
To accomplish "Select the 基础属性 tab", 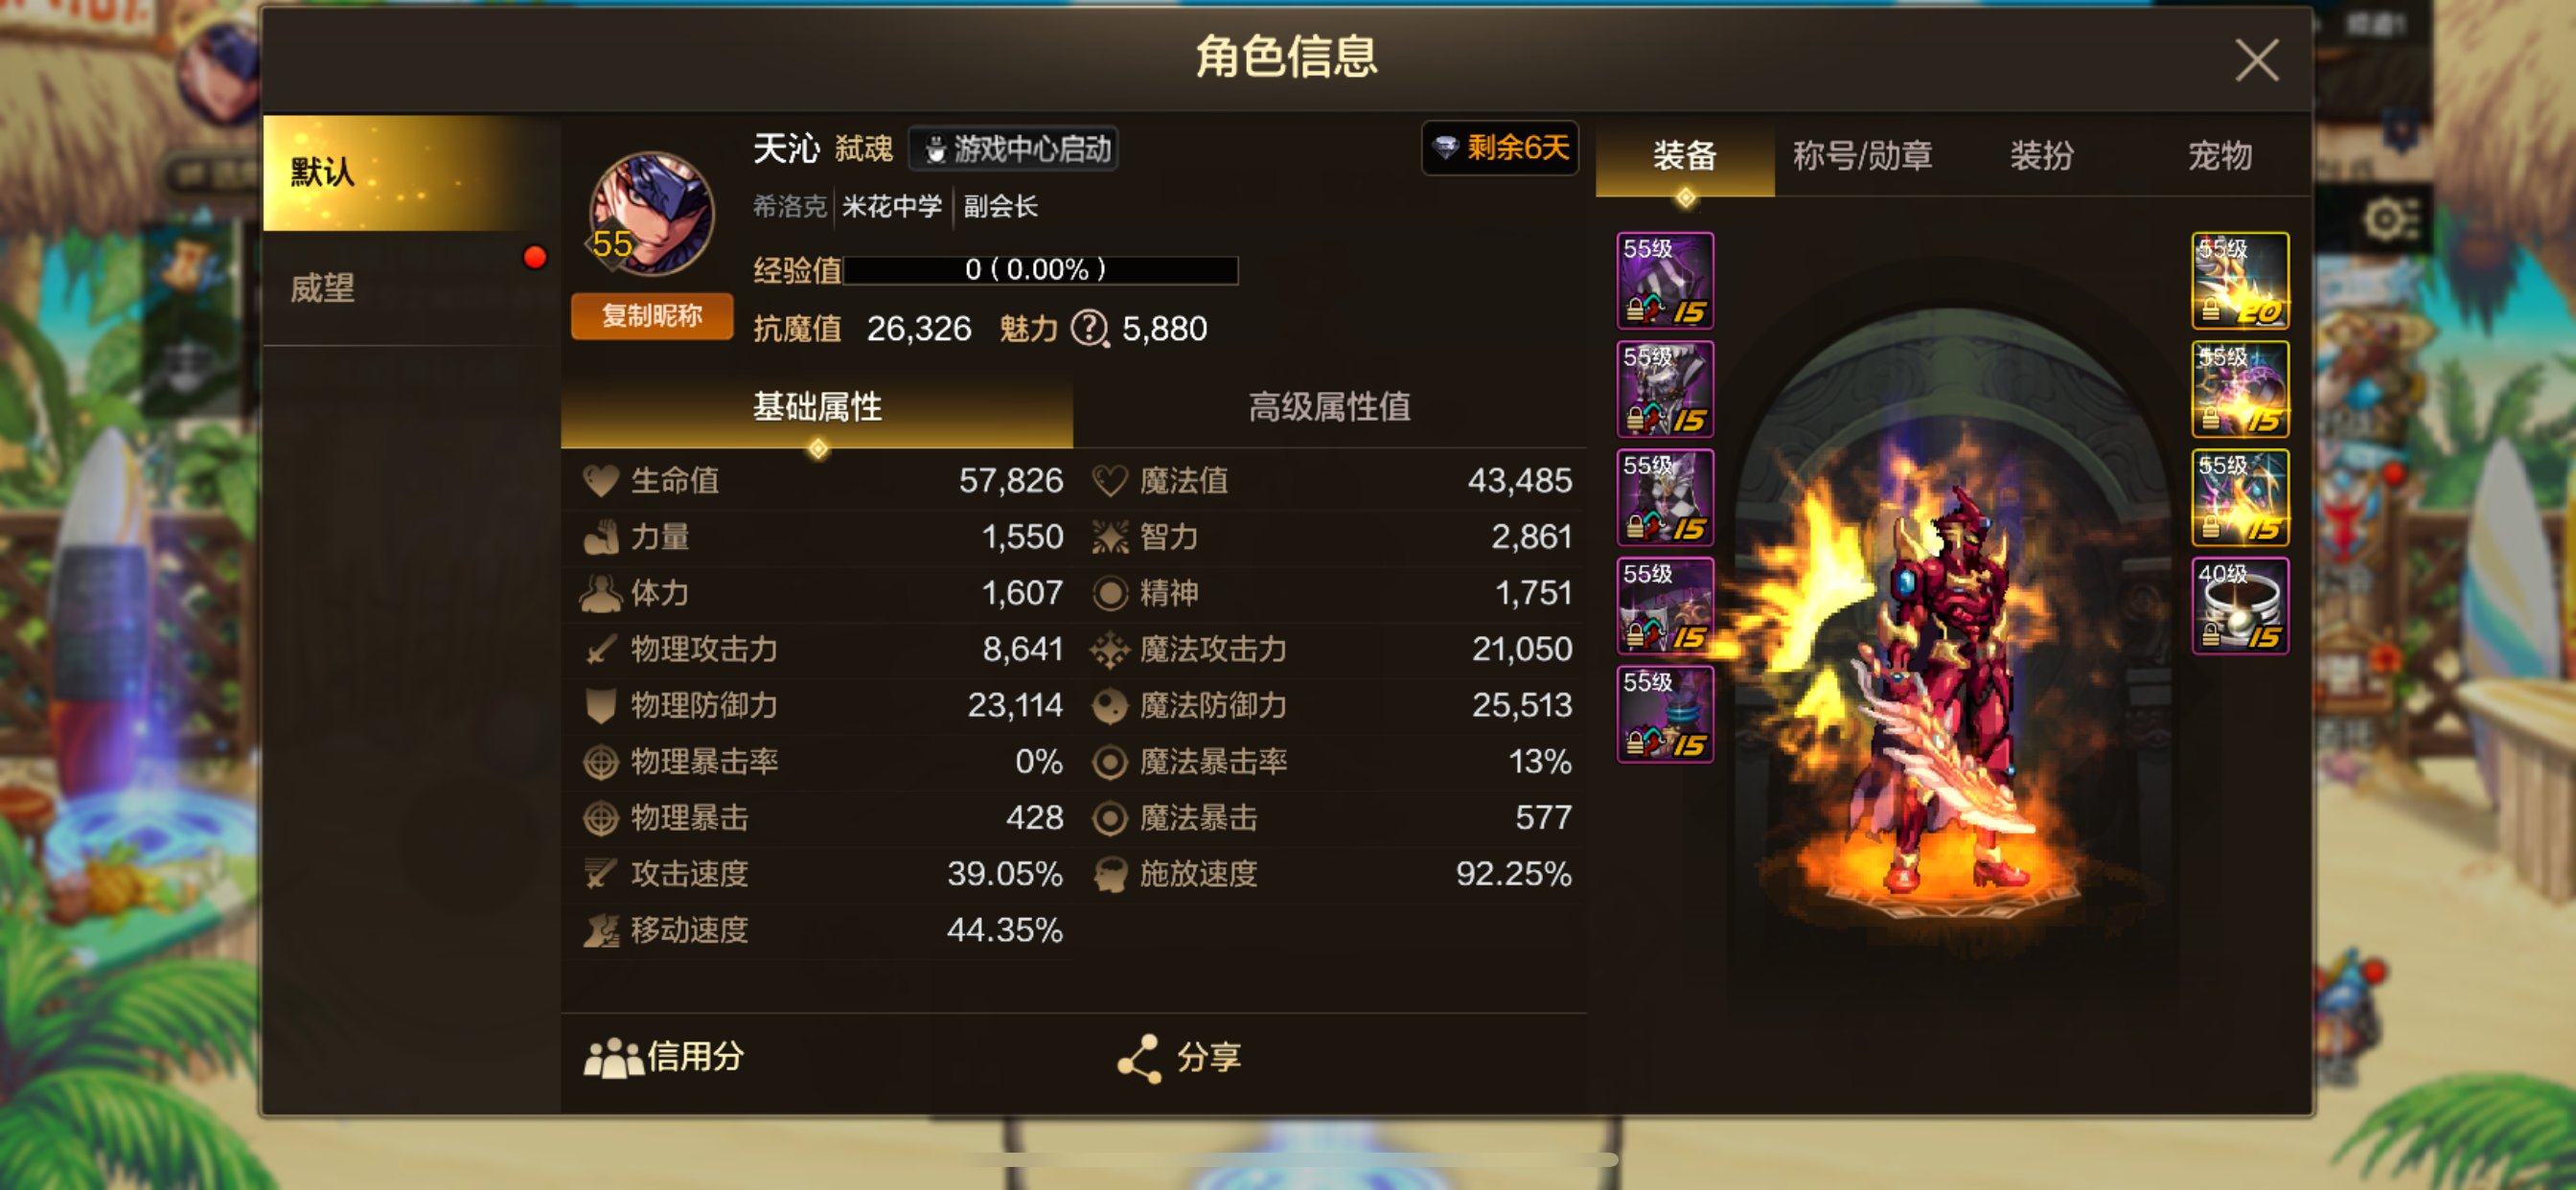I will 817,408.
